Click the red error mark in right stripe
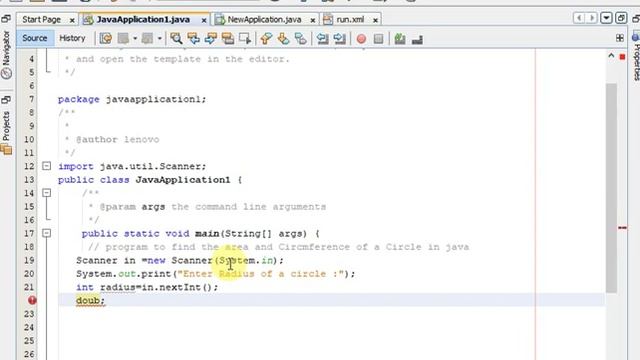 point(622,228)
